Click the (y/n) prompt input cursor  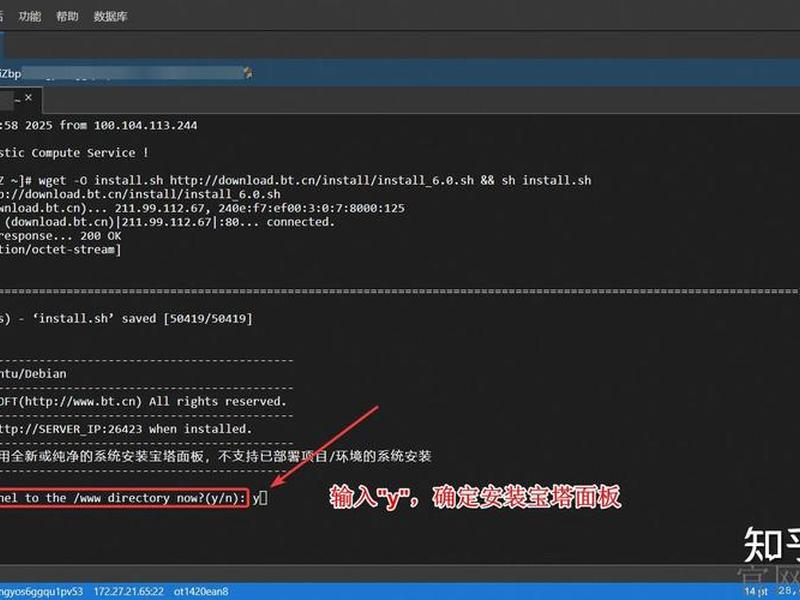(x=263, y=498)
